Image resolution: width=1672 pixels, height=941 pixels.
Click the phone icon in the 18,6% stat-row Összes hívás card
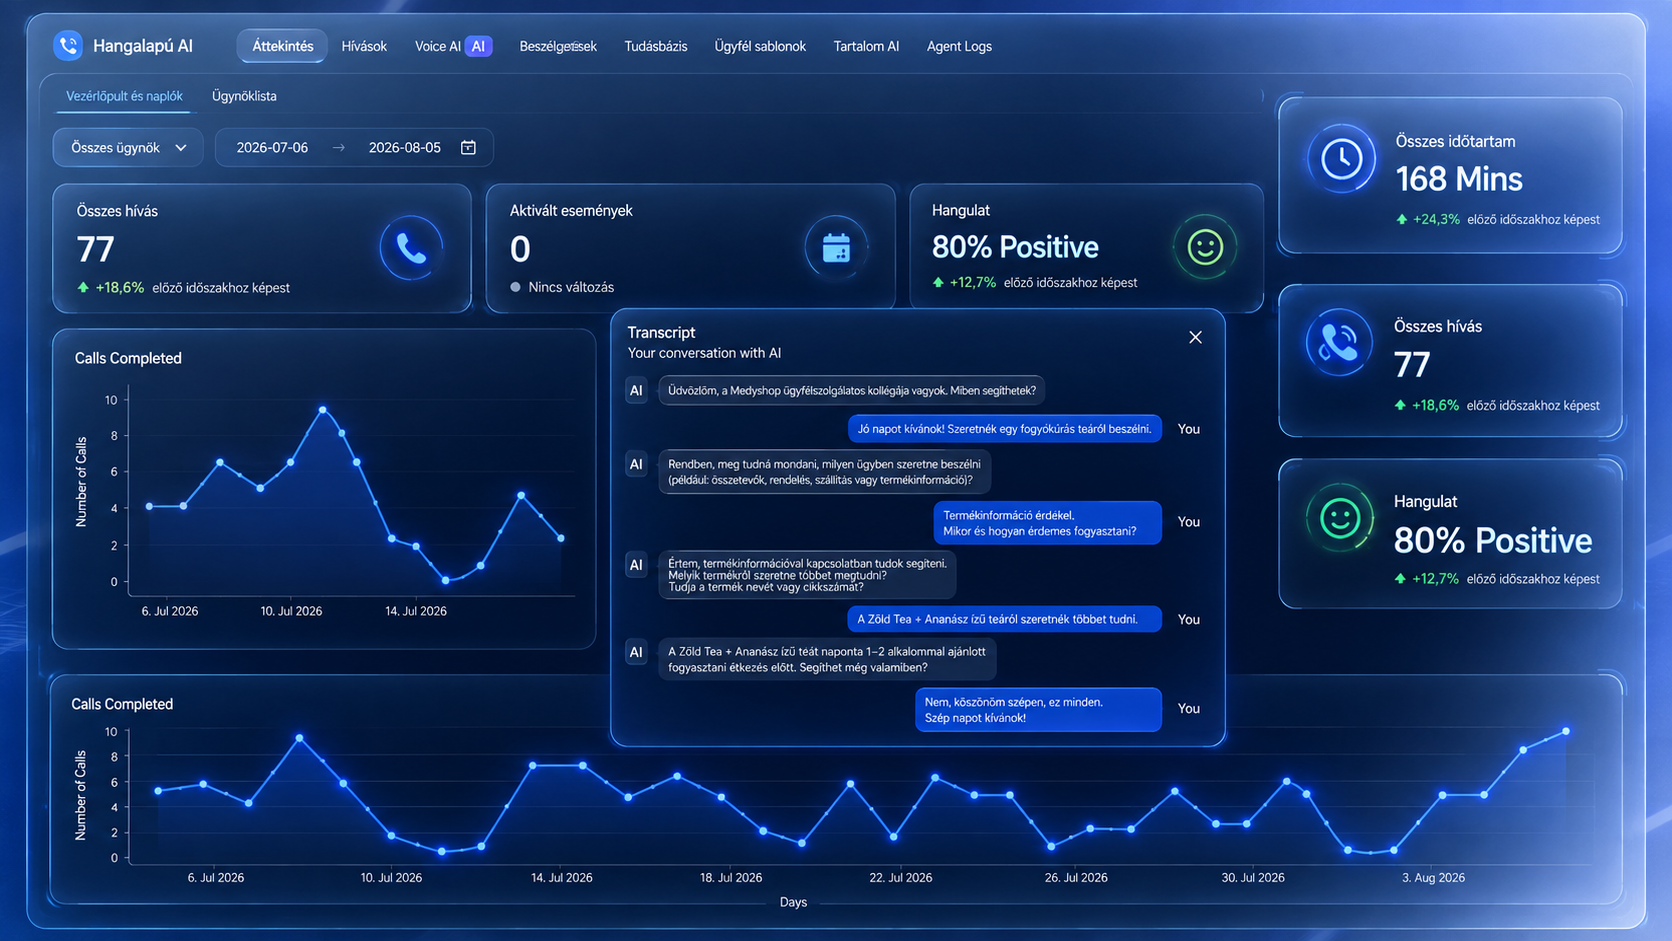[x=411, y=248]
